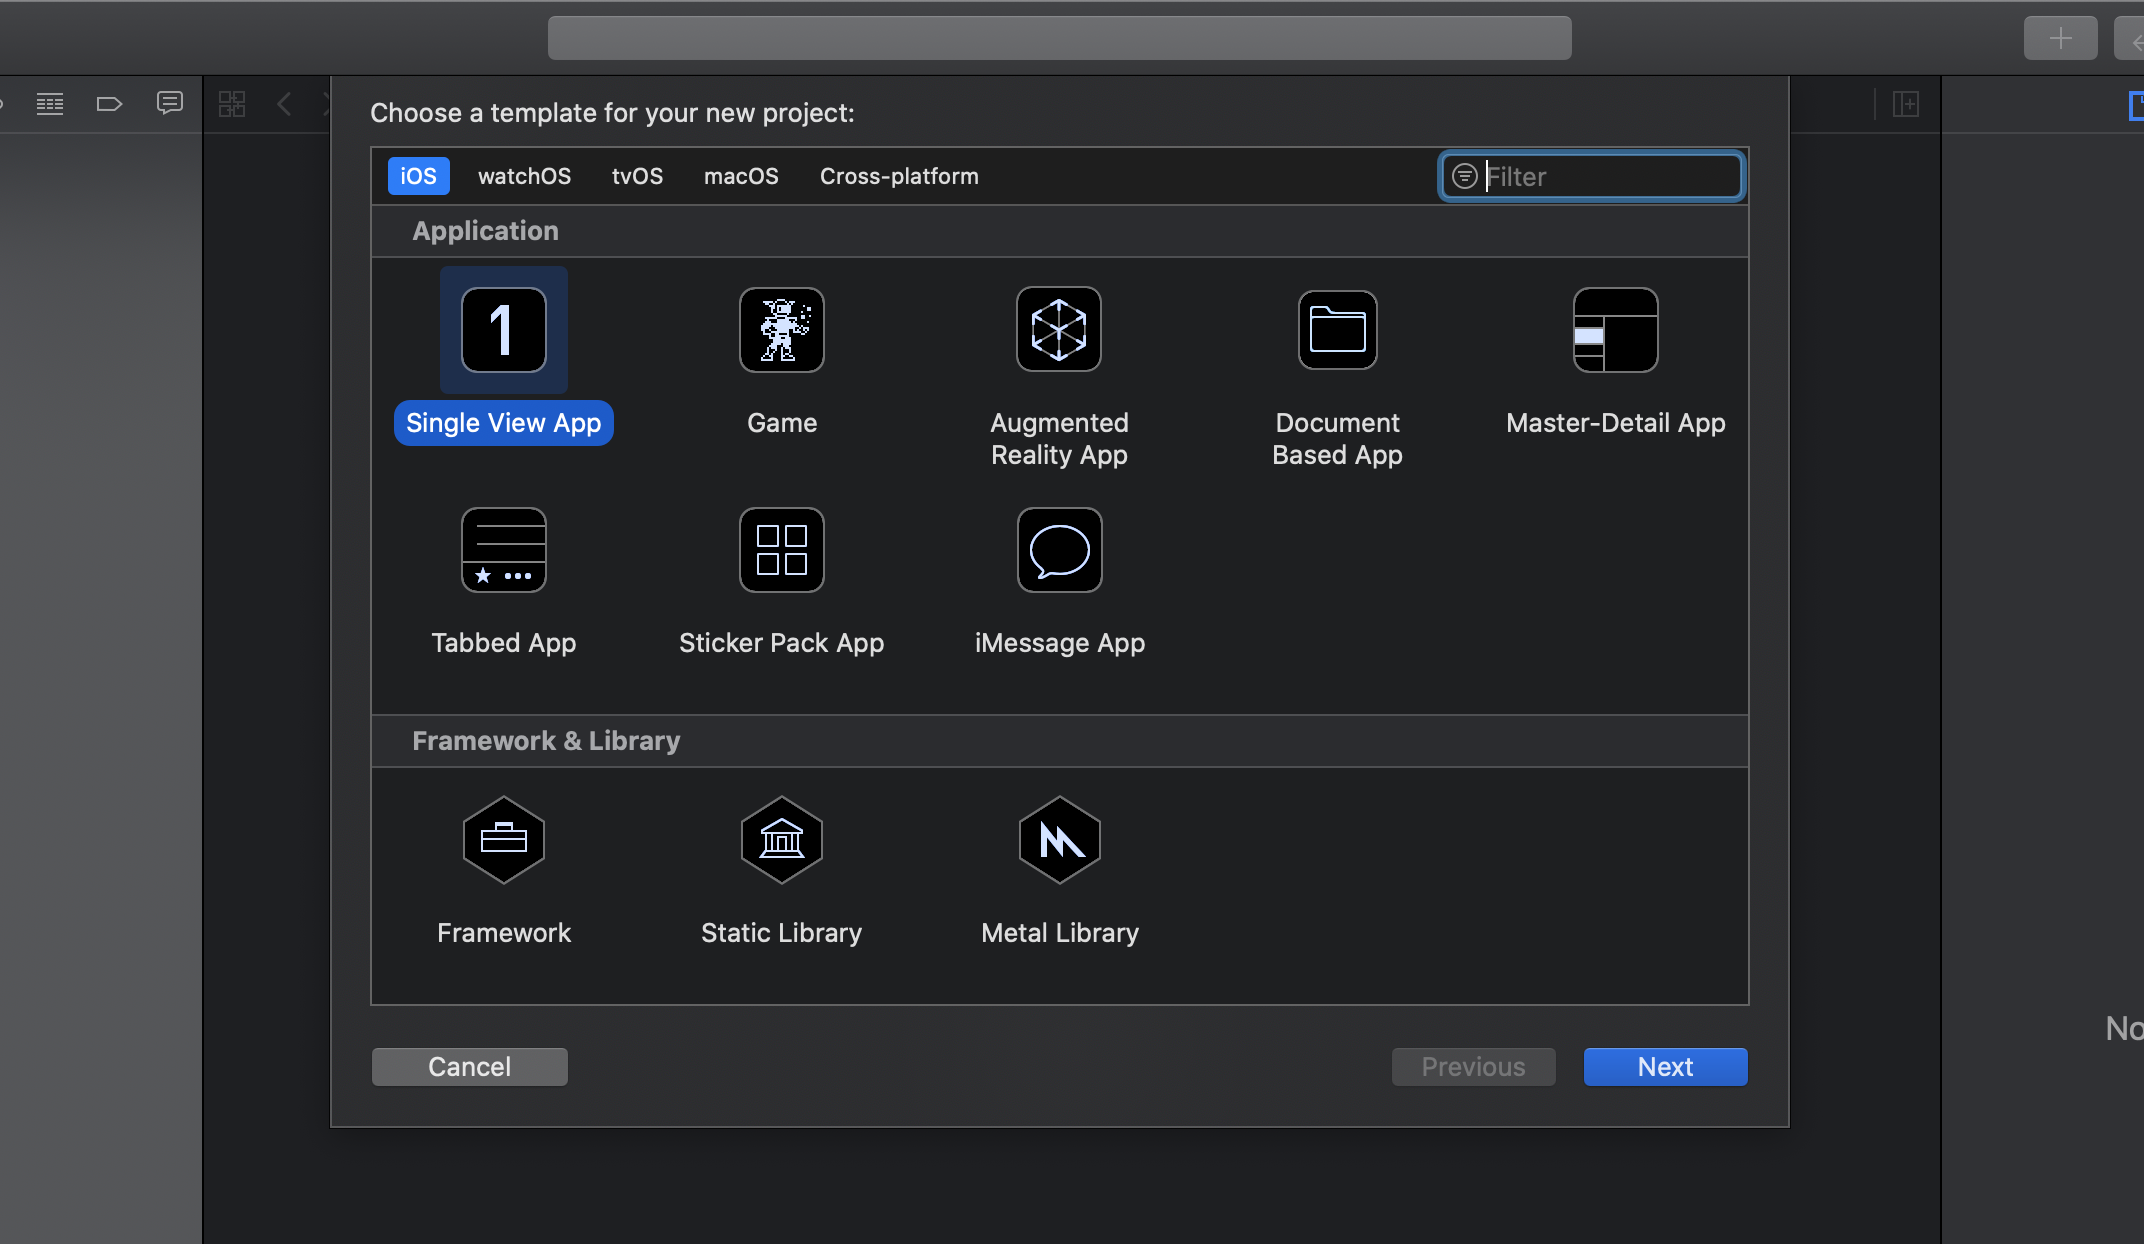Click the Single View App template

[x=503, y=330]
